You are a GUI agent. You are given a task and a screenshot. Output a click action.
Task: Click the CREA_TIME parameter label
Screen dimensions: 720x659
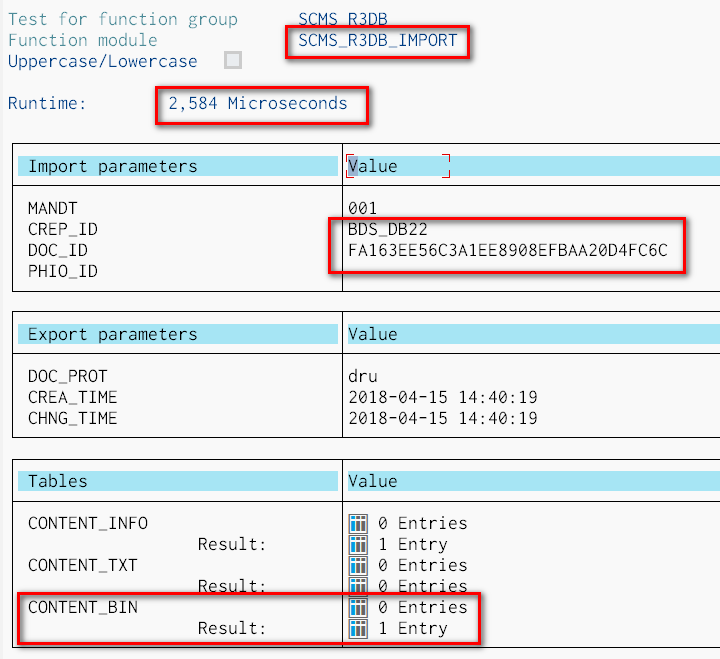(73, 397)
